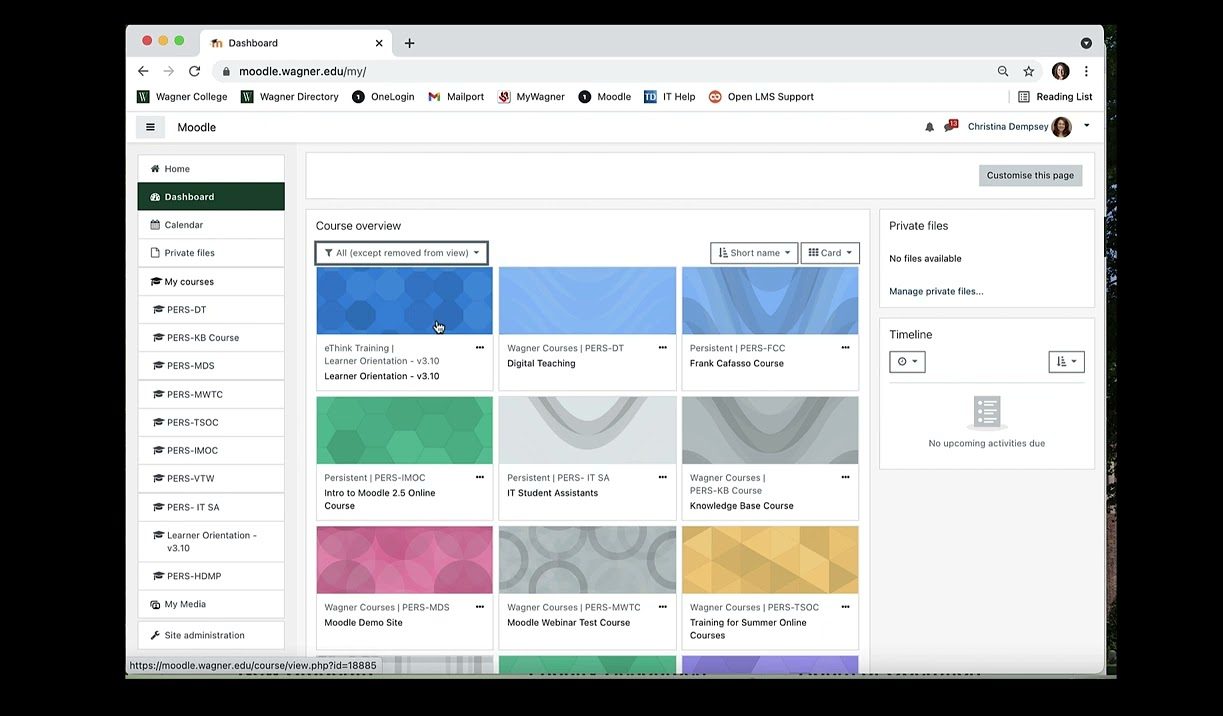Select Dashboard in the sidebar

pyautogui.click(x=211, y=197)
